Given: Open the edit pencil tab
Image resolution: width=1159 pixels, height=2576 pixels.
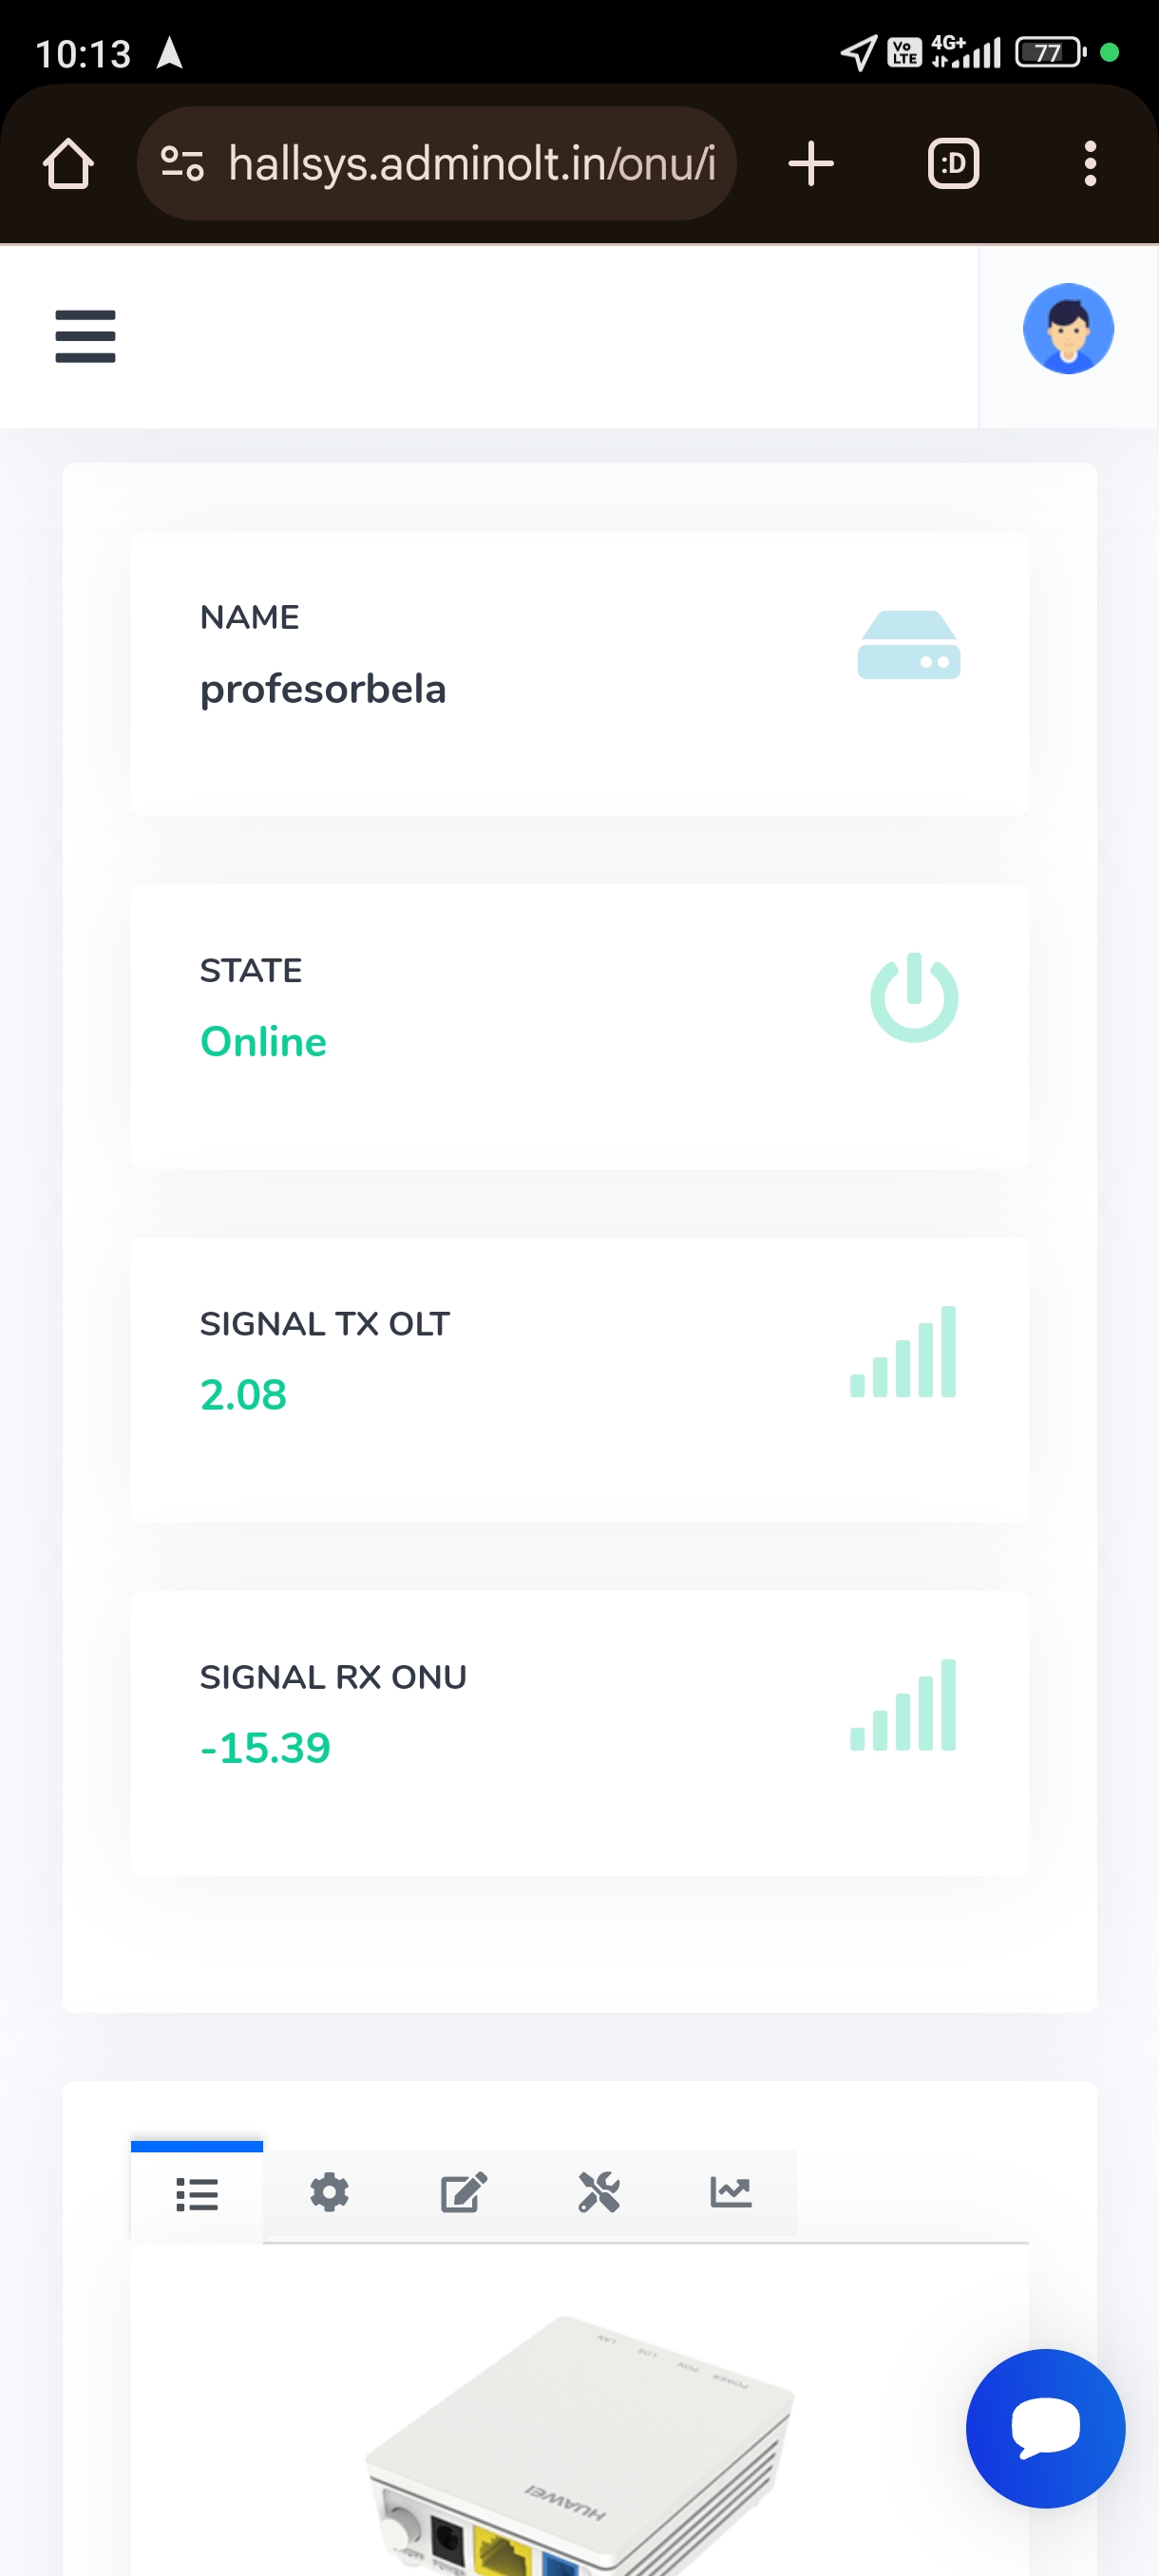Looking at the screenshot, I should [x=463, y=2192].
